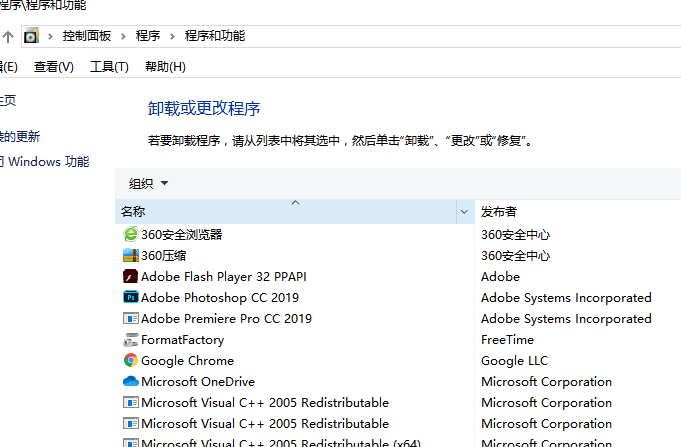Select the Microsoft OneDrive entry
This screenshot has width=681, height=447.
click(198, 381)
